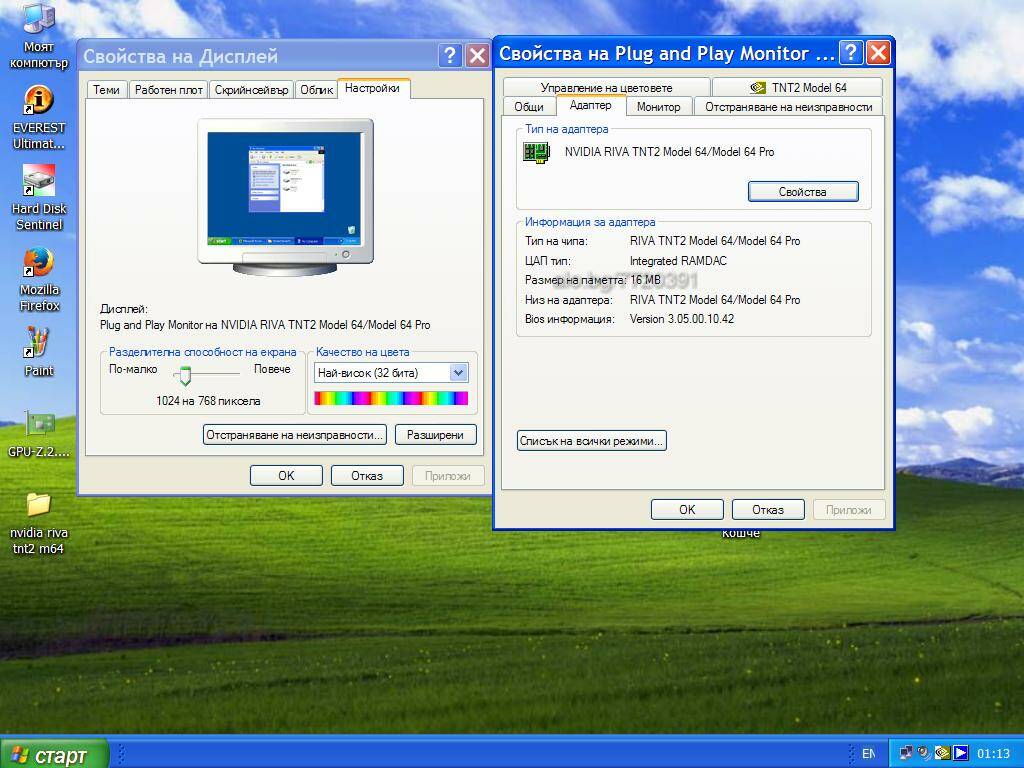Open the NVIDIA settings tray icon
The width and height of the screenshot is (1024, 768).
942,753
